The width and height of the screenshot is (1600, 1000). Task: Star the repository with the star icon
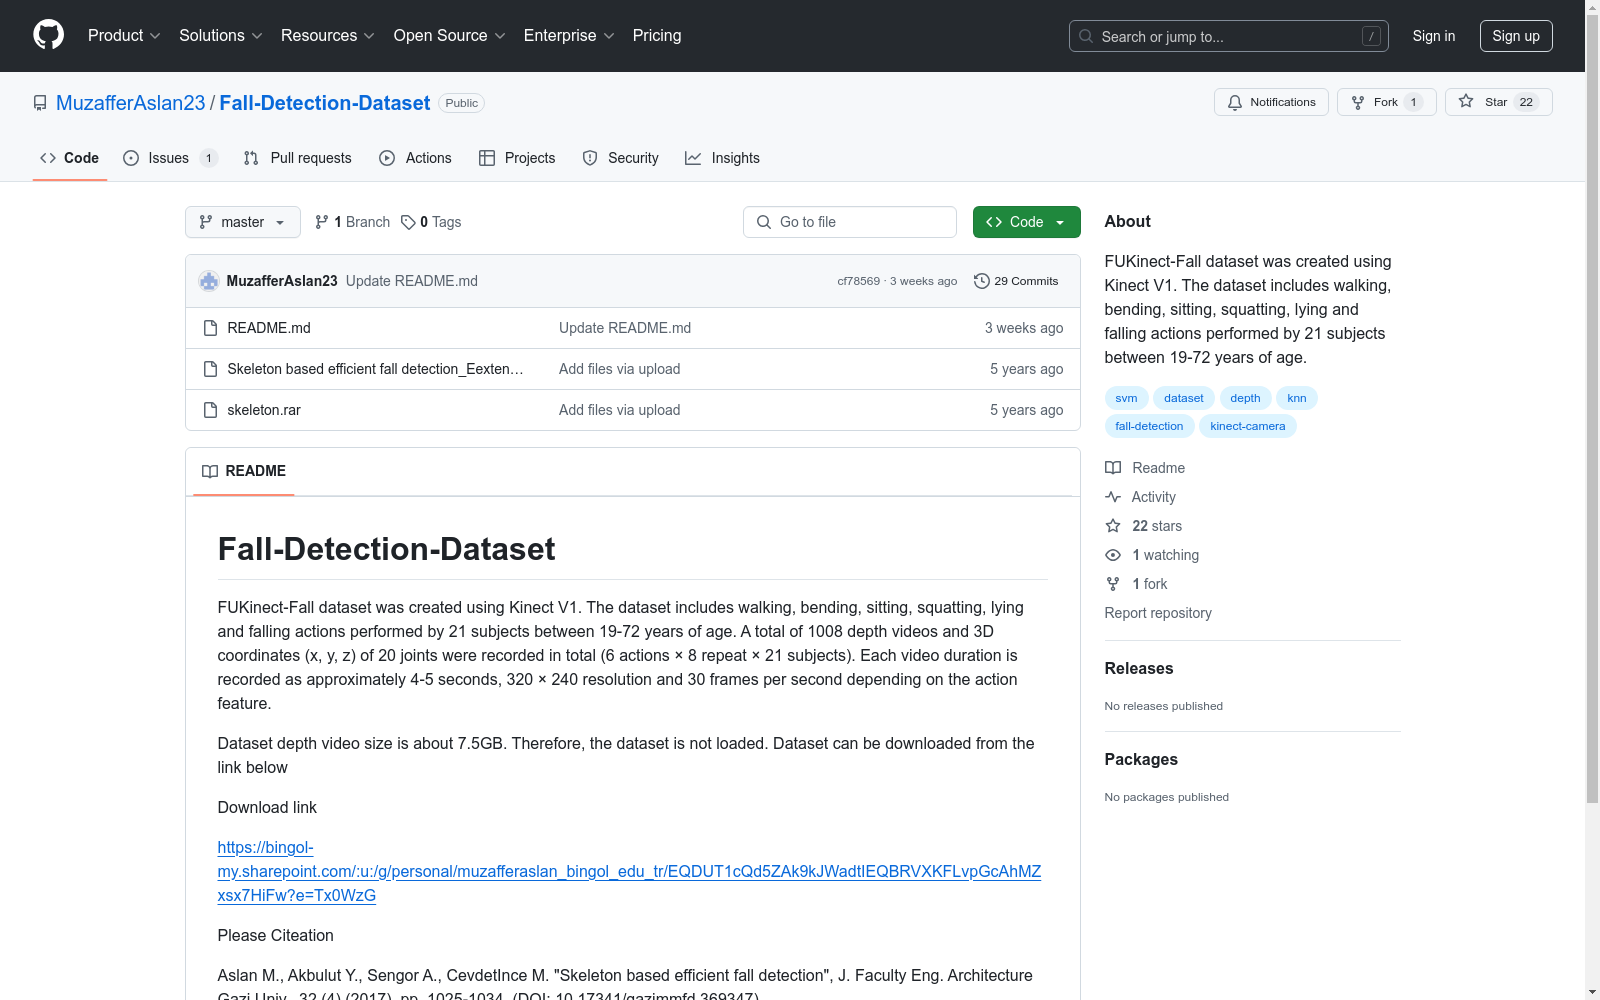point(1498,102)
